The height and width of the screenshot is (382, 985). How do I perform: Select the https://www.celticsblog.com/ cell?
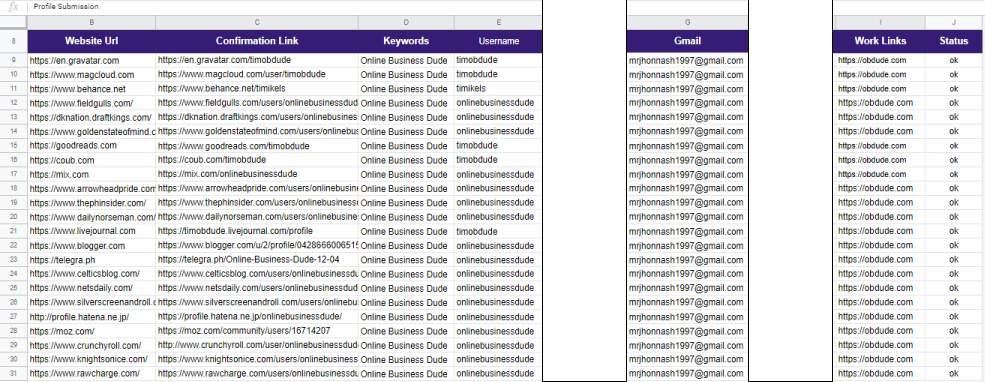92,274
